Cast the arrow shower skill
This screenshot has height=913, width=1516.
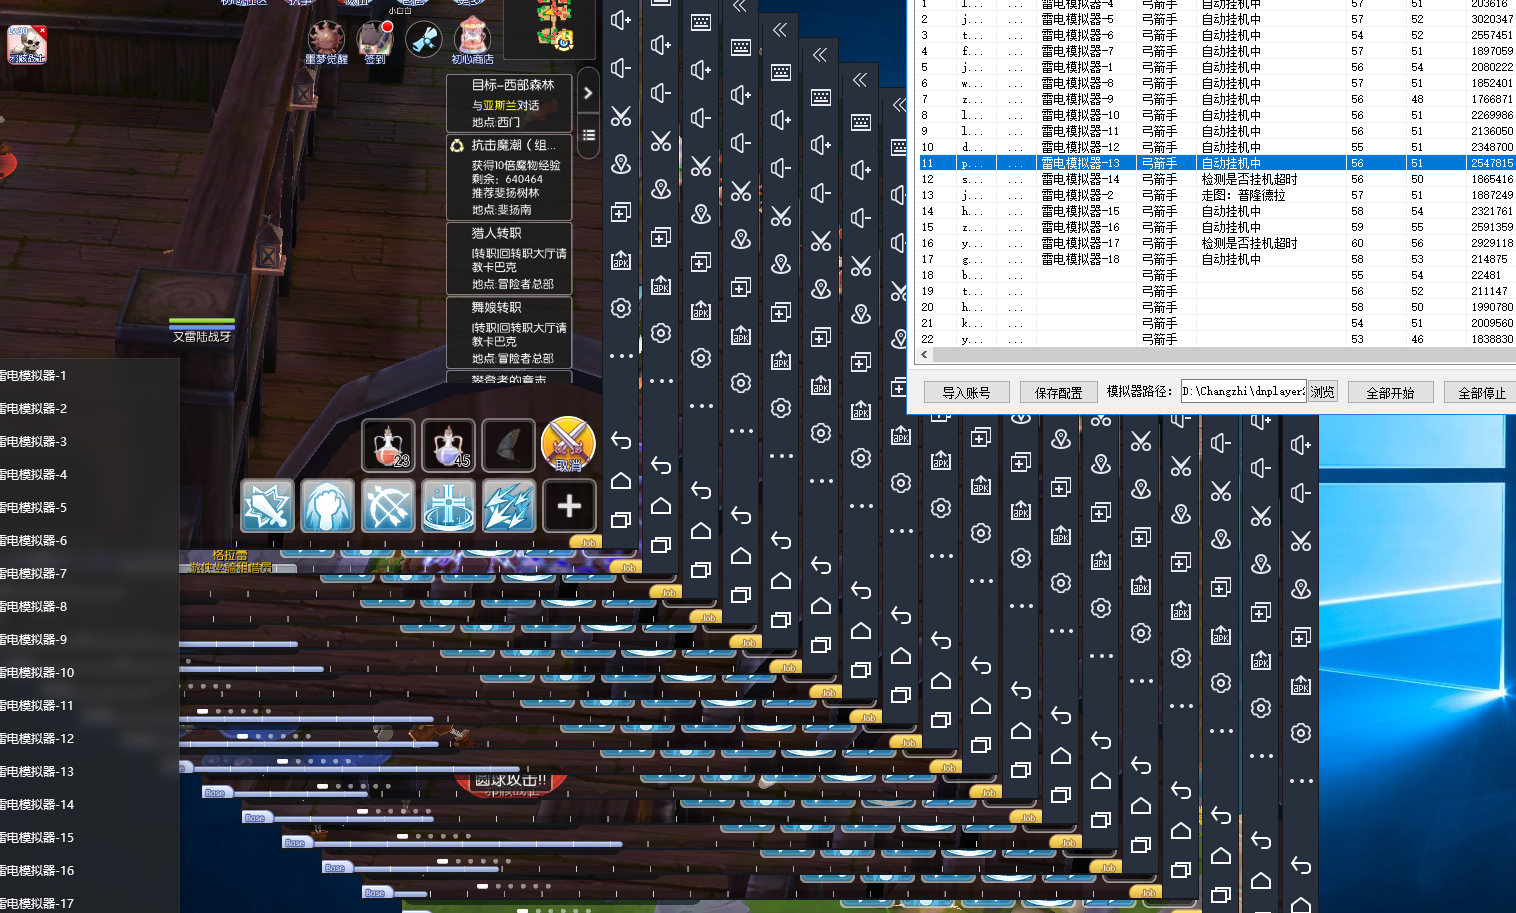509,505
